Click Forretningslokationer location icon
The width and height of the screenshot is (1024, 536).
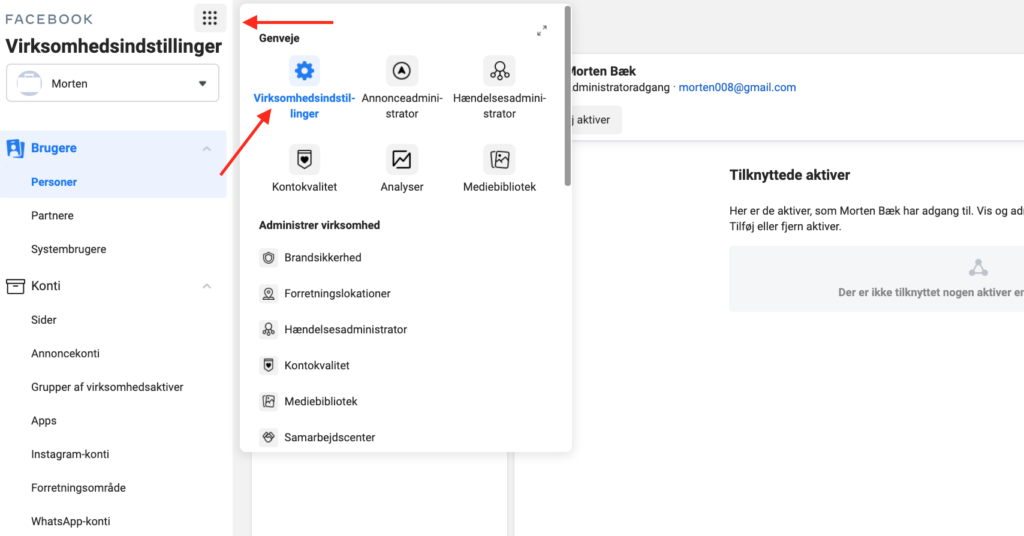point(268,294)
